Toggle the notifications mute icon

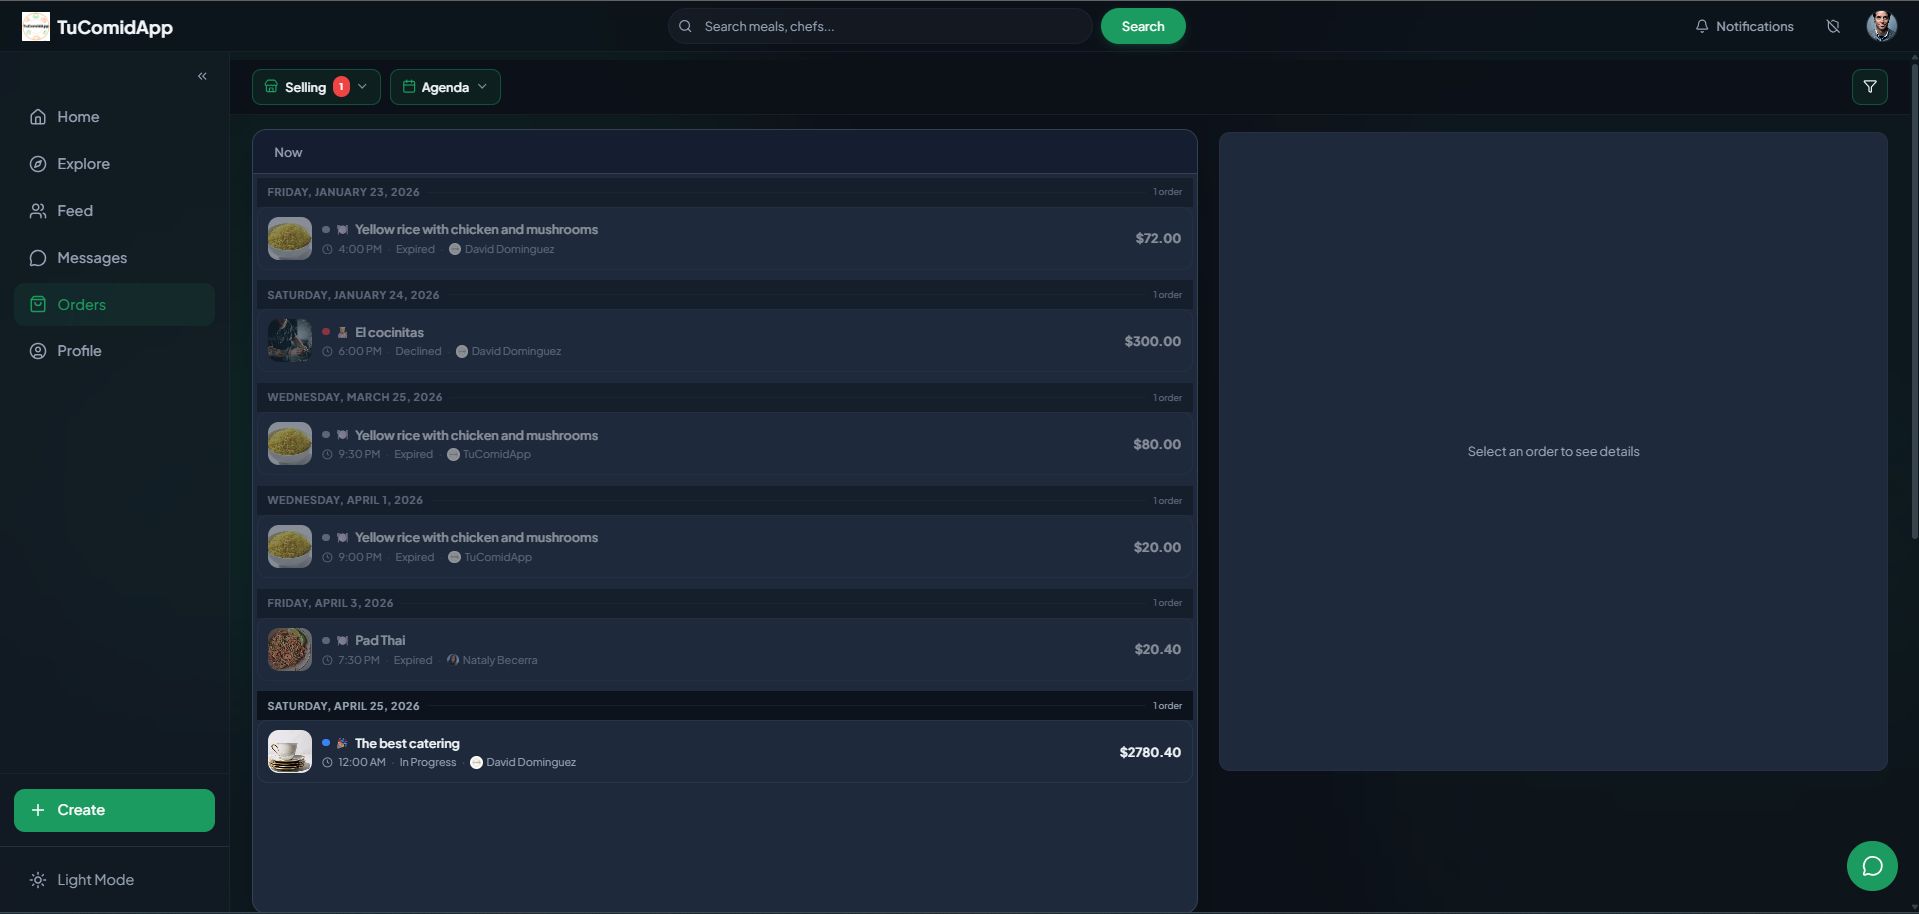click(x=1833, y=26)
